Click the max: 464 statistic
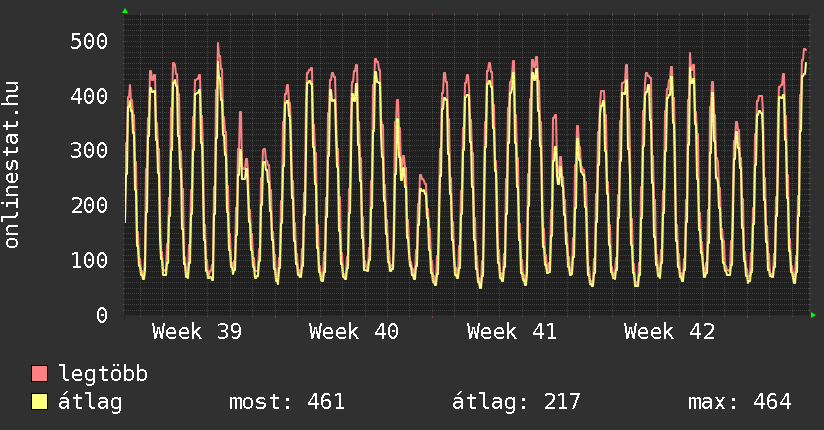 click(x=740, y=402)
